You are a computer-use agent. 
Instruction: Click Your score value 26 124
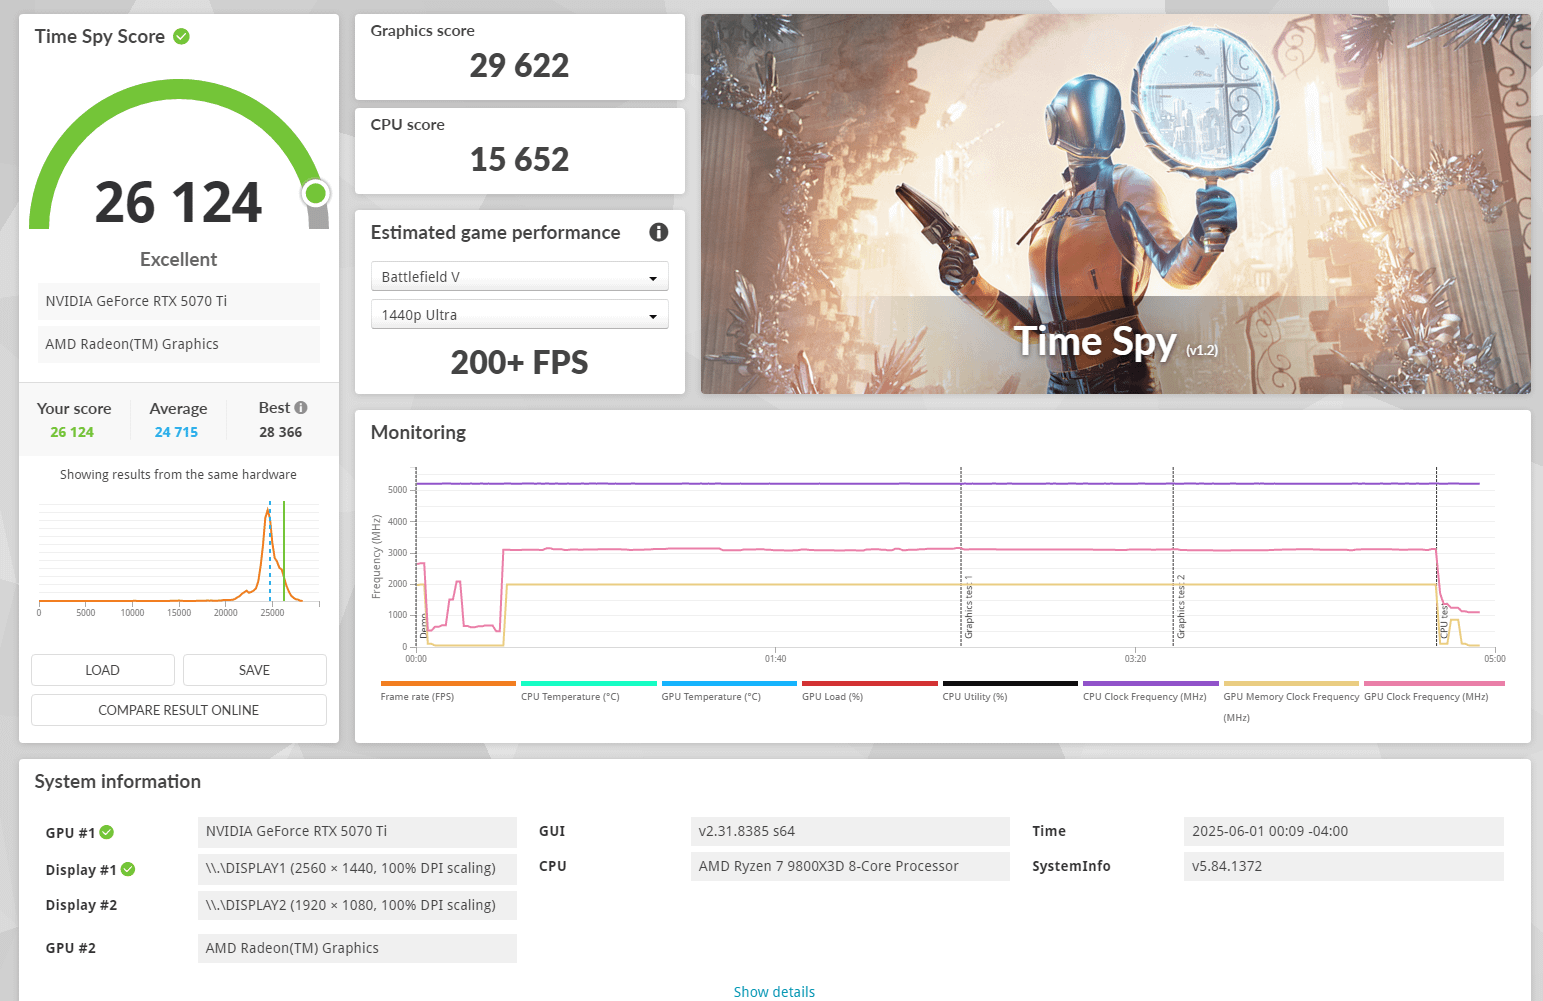(x=72, y=432)
